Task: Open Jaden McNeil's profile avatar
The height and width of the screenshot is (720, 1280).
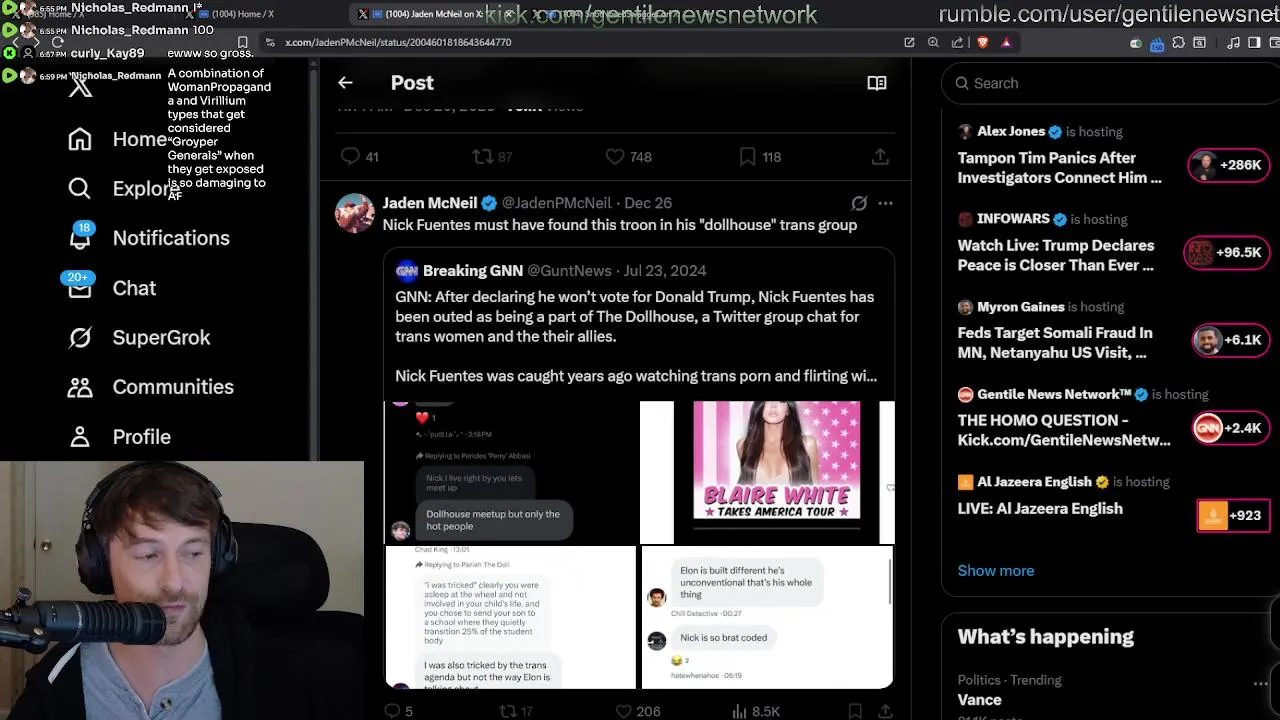Action: 355,213
